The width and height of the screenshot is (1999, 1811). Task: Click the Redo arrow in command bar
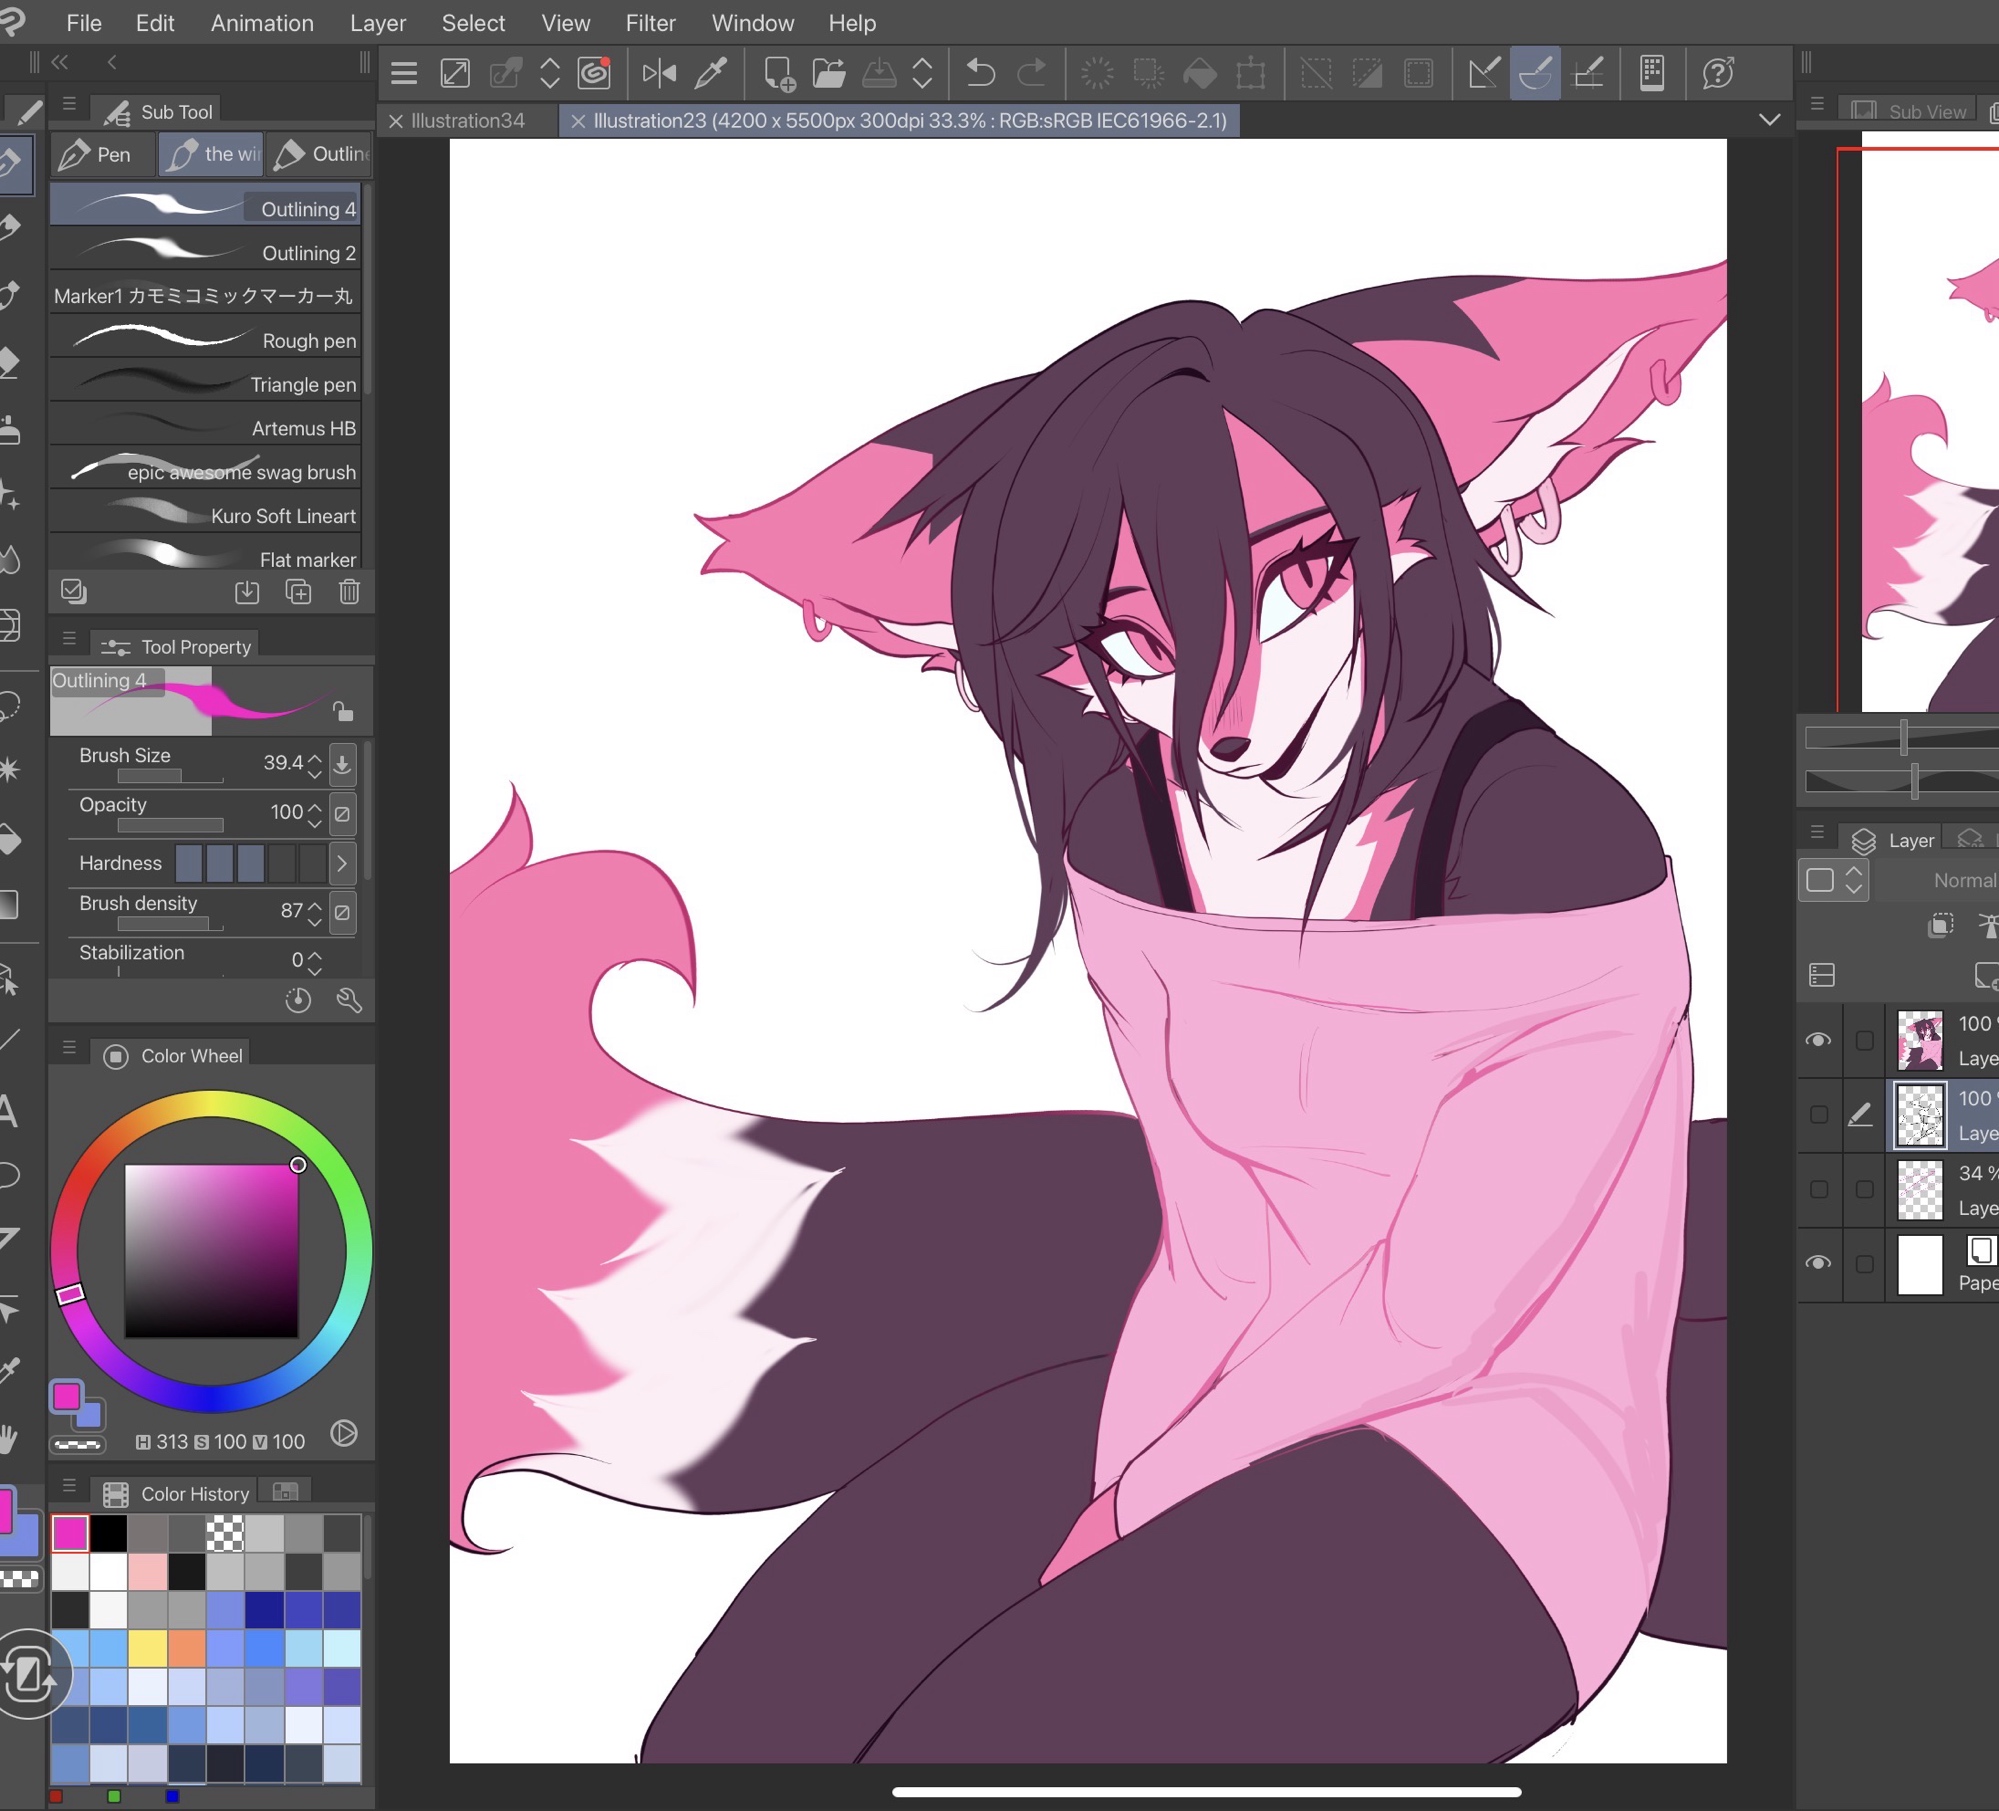[1031, 73]
